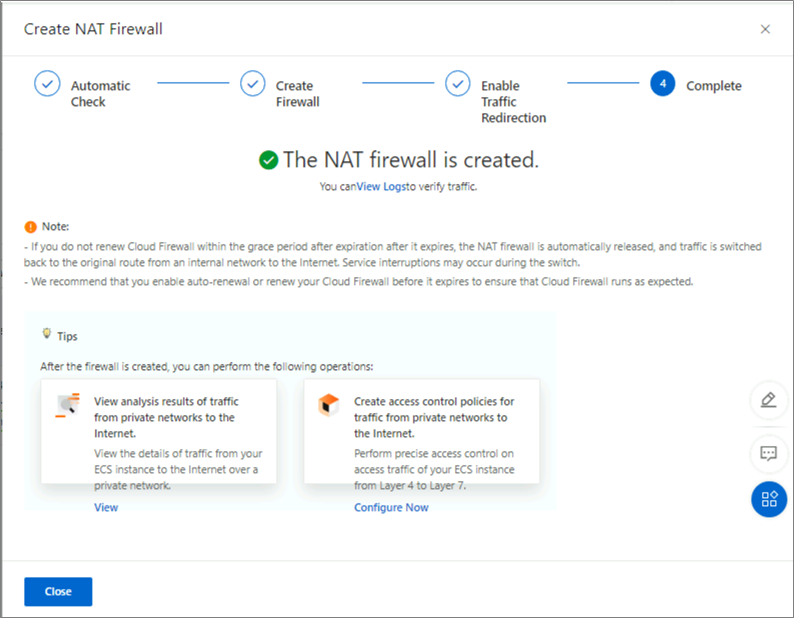Select the create access control policies card
Image resolution: width=794 pixels, height=618 pixels.
(x=421, y=432)
